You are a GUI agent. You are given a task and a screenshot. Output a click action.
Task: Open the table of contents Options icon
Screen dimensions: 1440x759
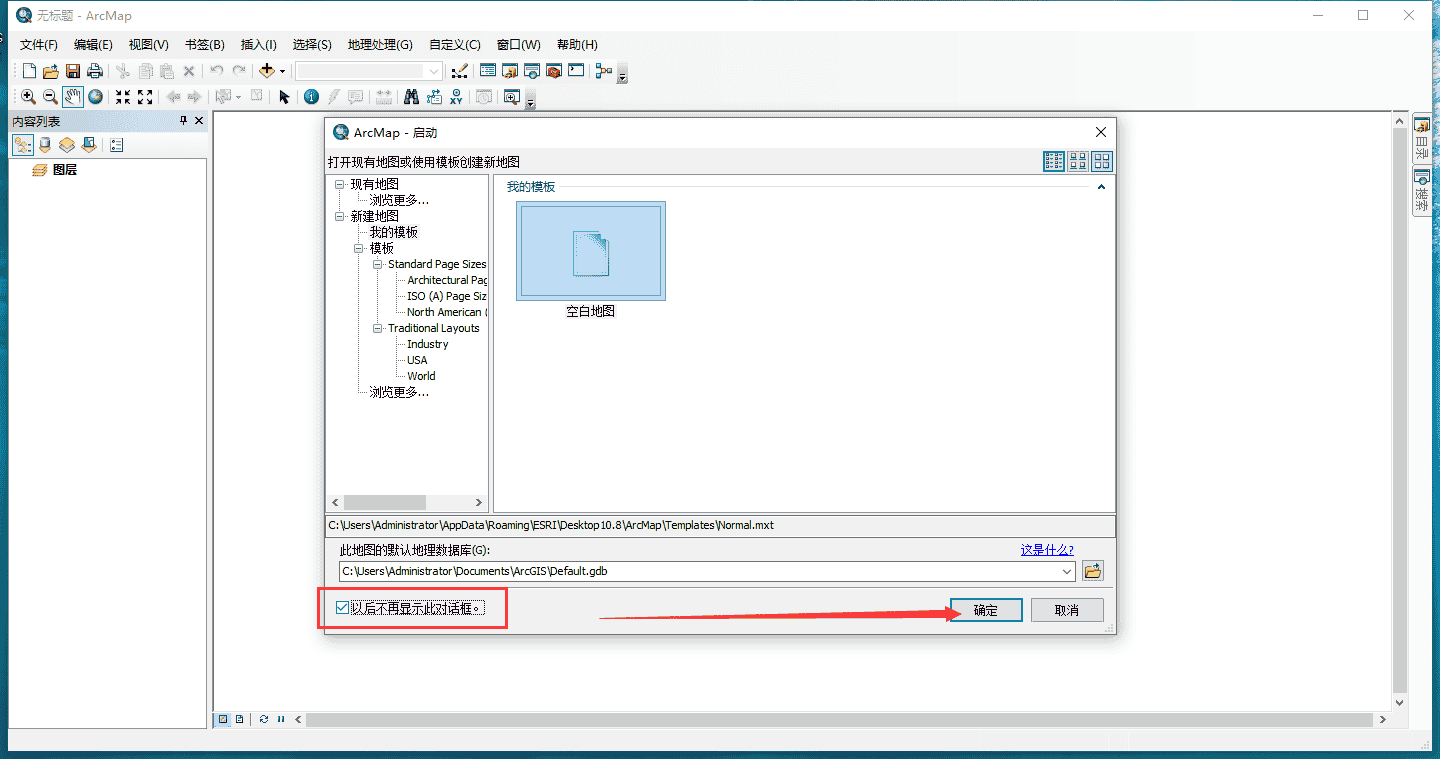pos(116,145)
